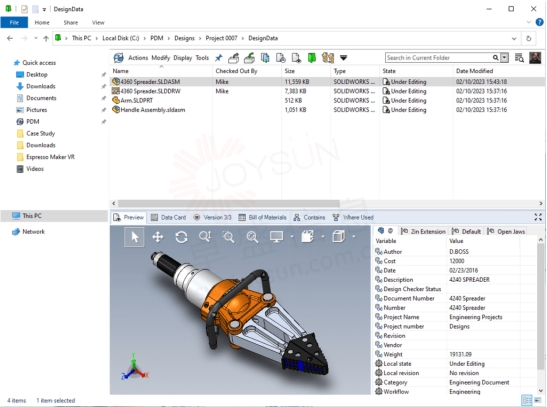Expand the sheet view options arrow

click(323, 237)
